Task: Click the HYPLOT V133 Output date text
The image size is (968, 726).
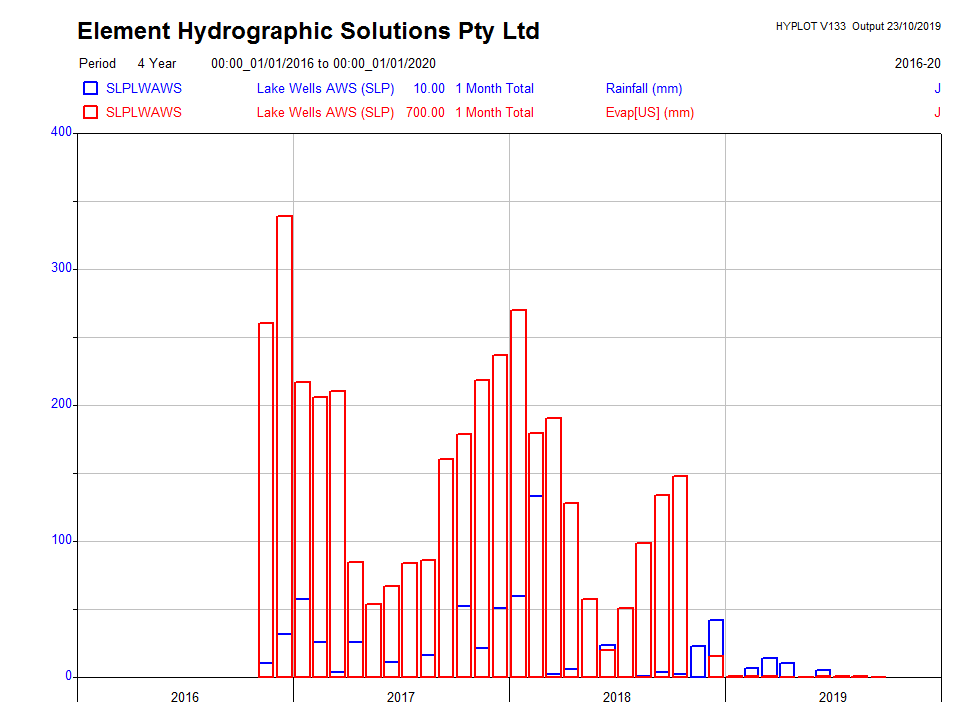Action: tap(857, 26)
